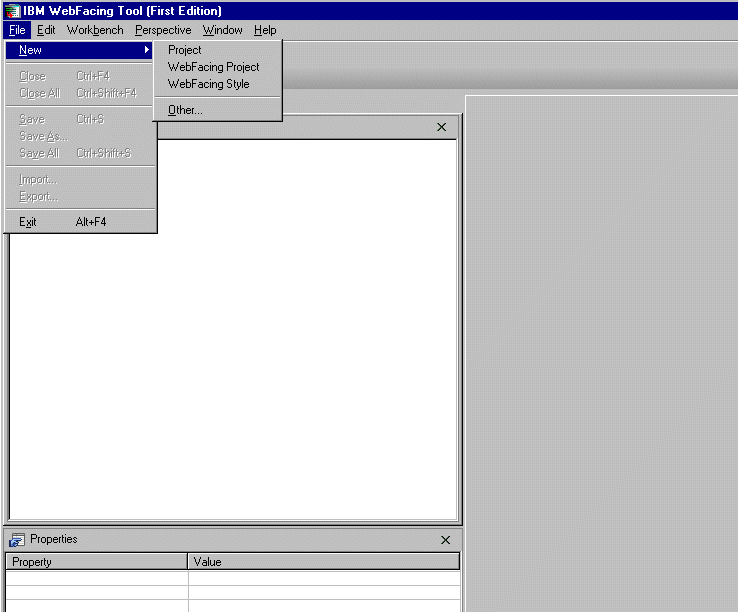Close the Properties view
Viewport: 738px width, 612px height.
445,540
